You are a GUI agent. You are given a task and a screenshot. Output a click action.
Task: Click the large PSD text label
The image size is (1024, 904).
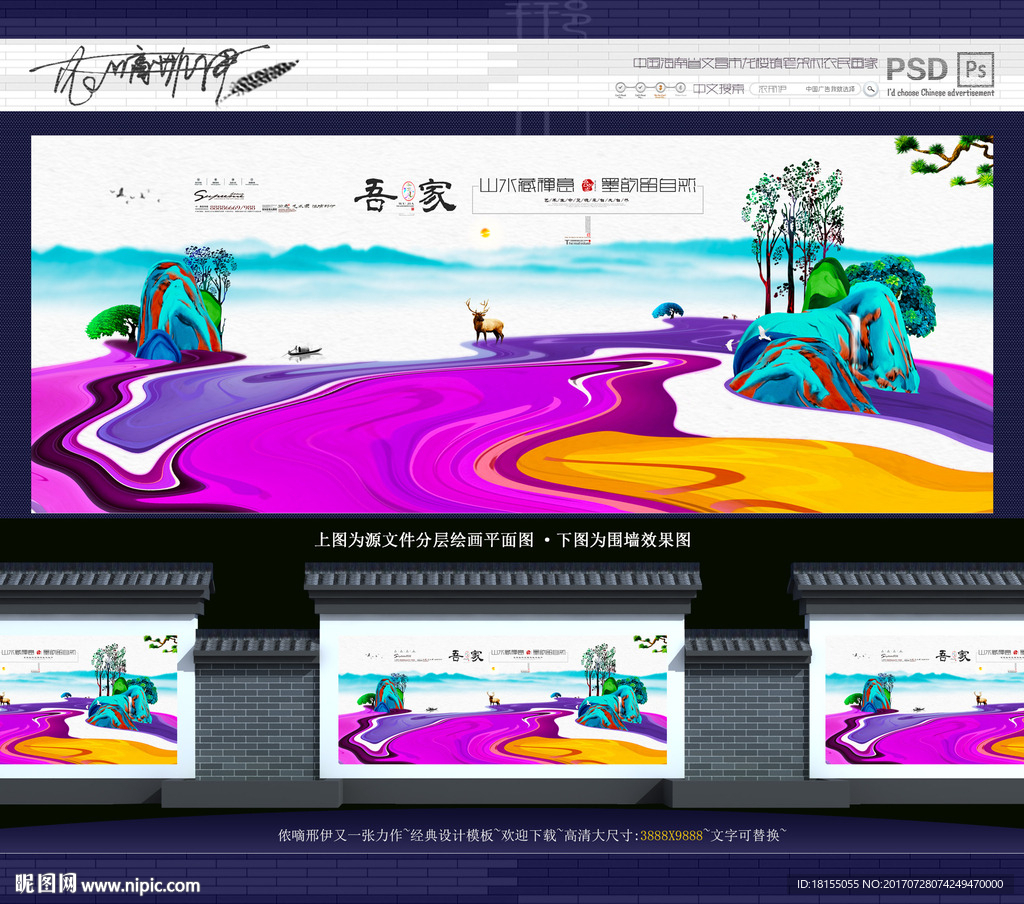[x=917, y=68]
